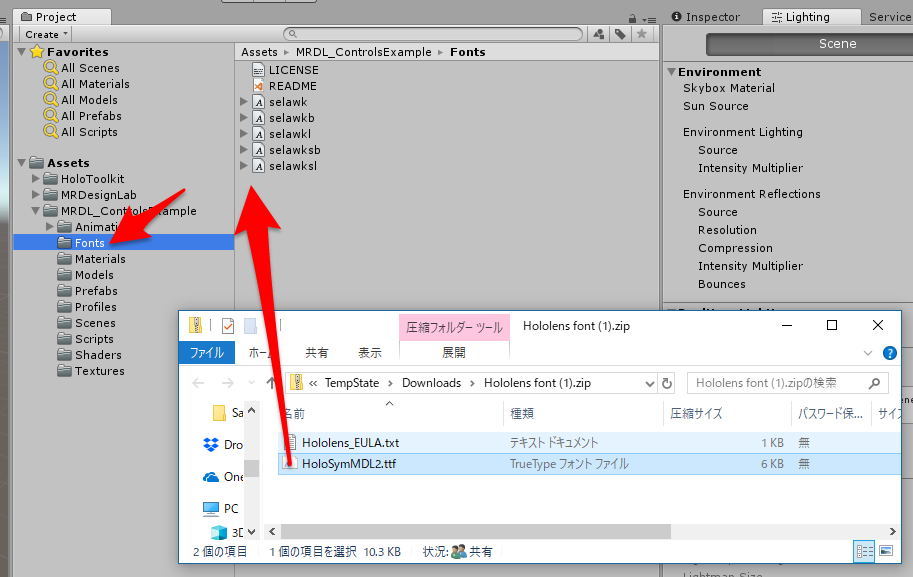
Task: Click Downloads in Explorer address path
Action: point(431,383)
